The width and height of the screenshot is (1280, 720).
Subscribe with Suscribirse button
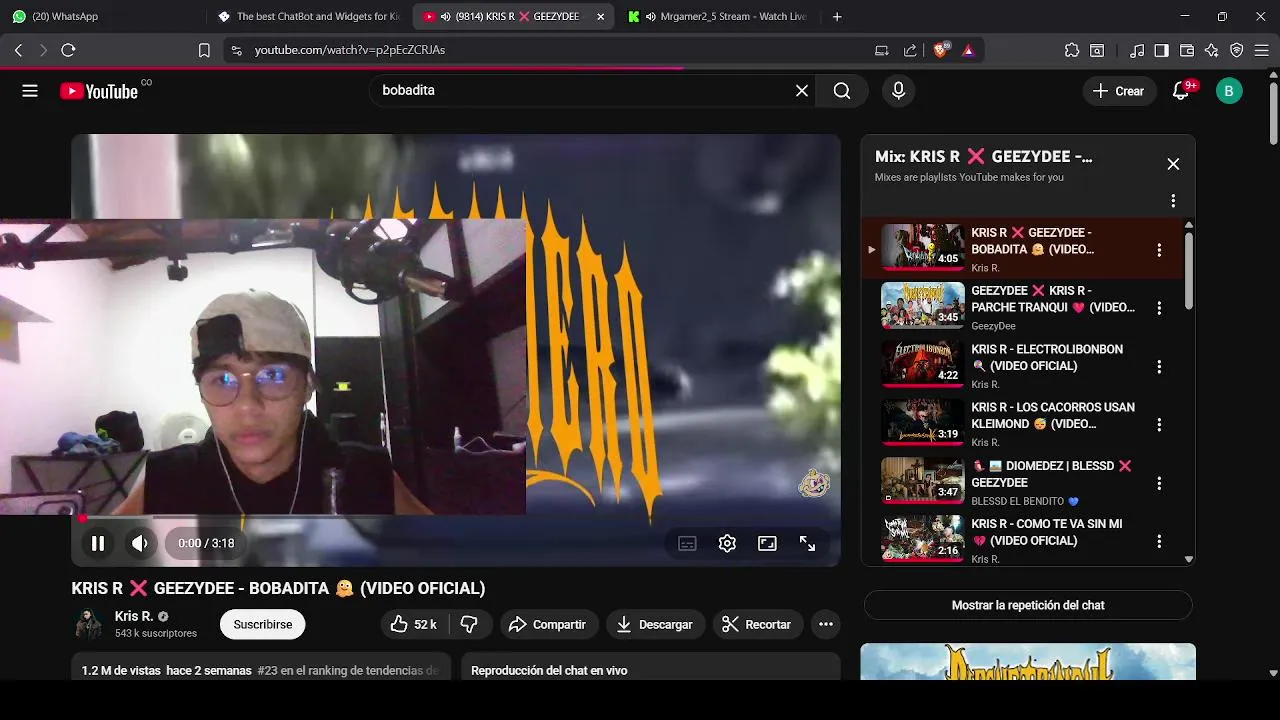[263, 624]
